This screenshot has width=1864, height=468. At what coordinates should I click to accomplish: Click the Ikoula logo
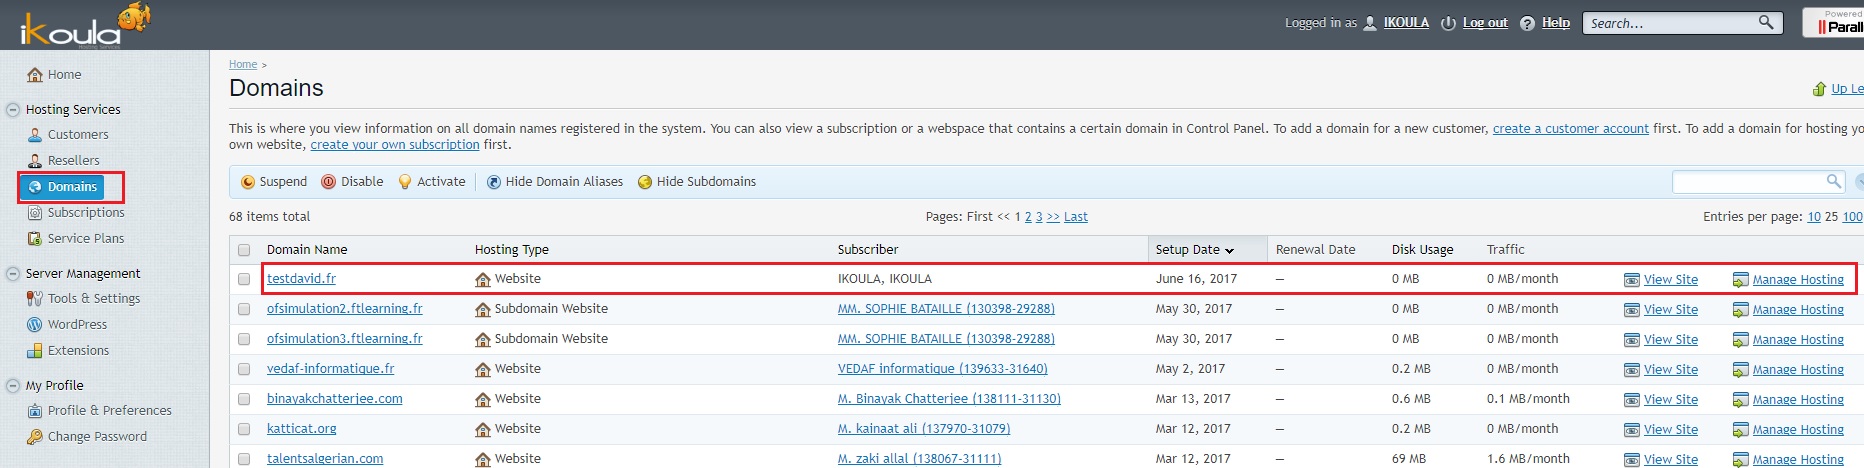(85, 26)
